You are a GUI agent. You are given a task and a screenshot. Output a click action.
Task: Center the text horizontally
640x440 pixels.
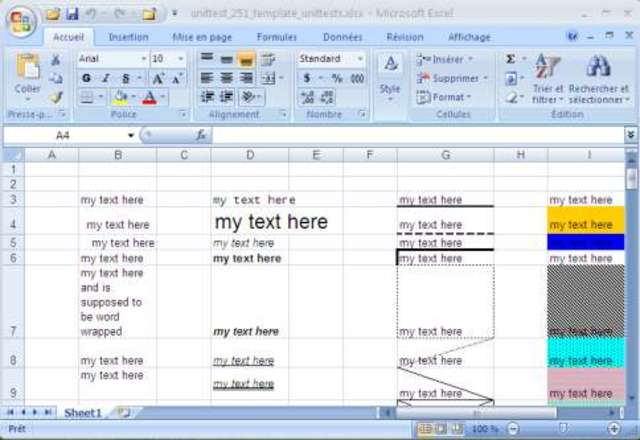coord(226,78)
